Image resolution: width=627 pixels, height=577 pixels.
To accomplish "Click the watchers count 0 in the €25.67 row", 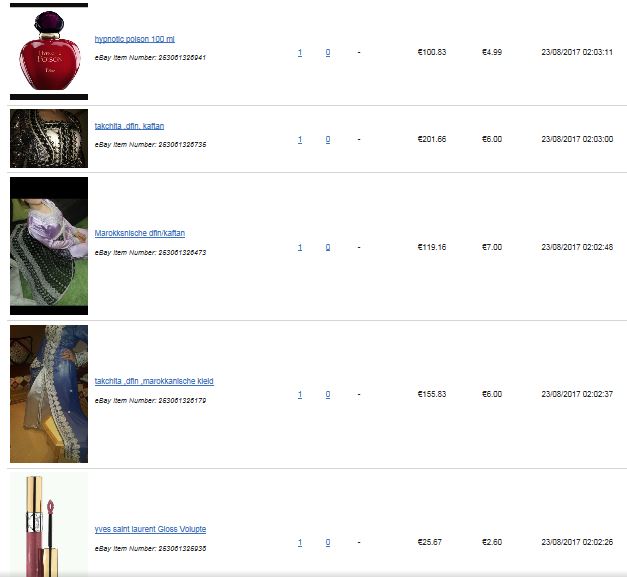I will (328, 543).
